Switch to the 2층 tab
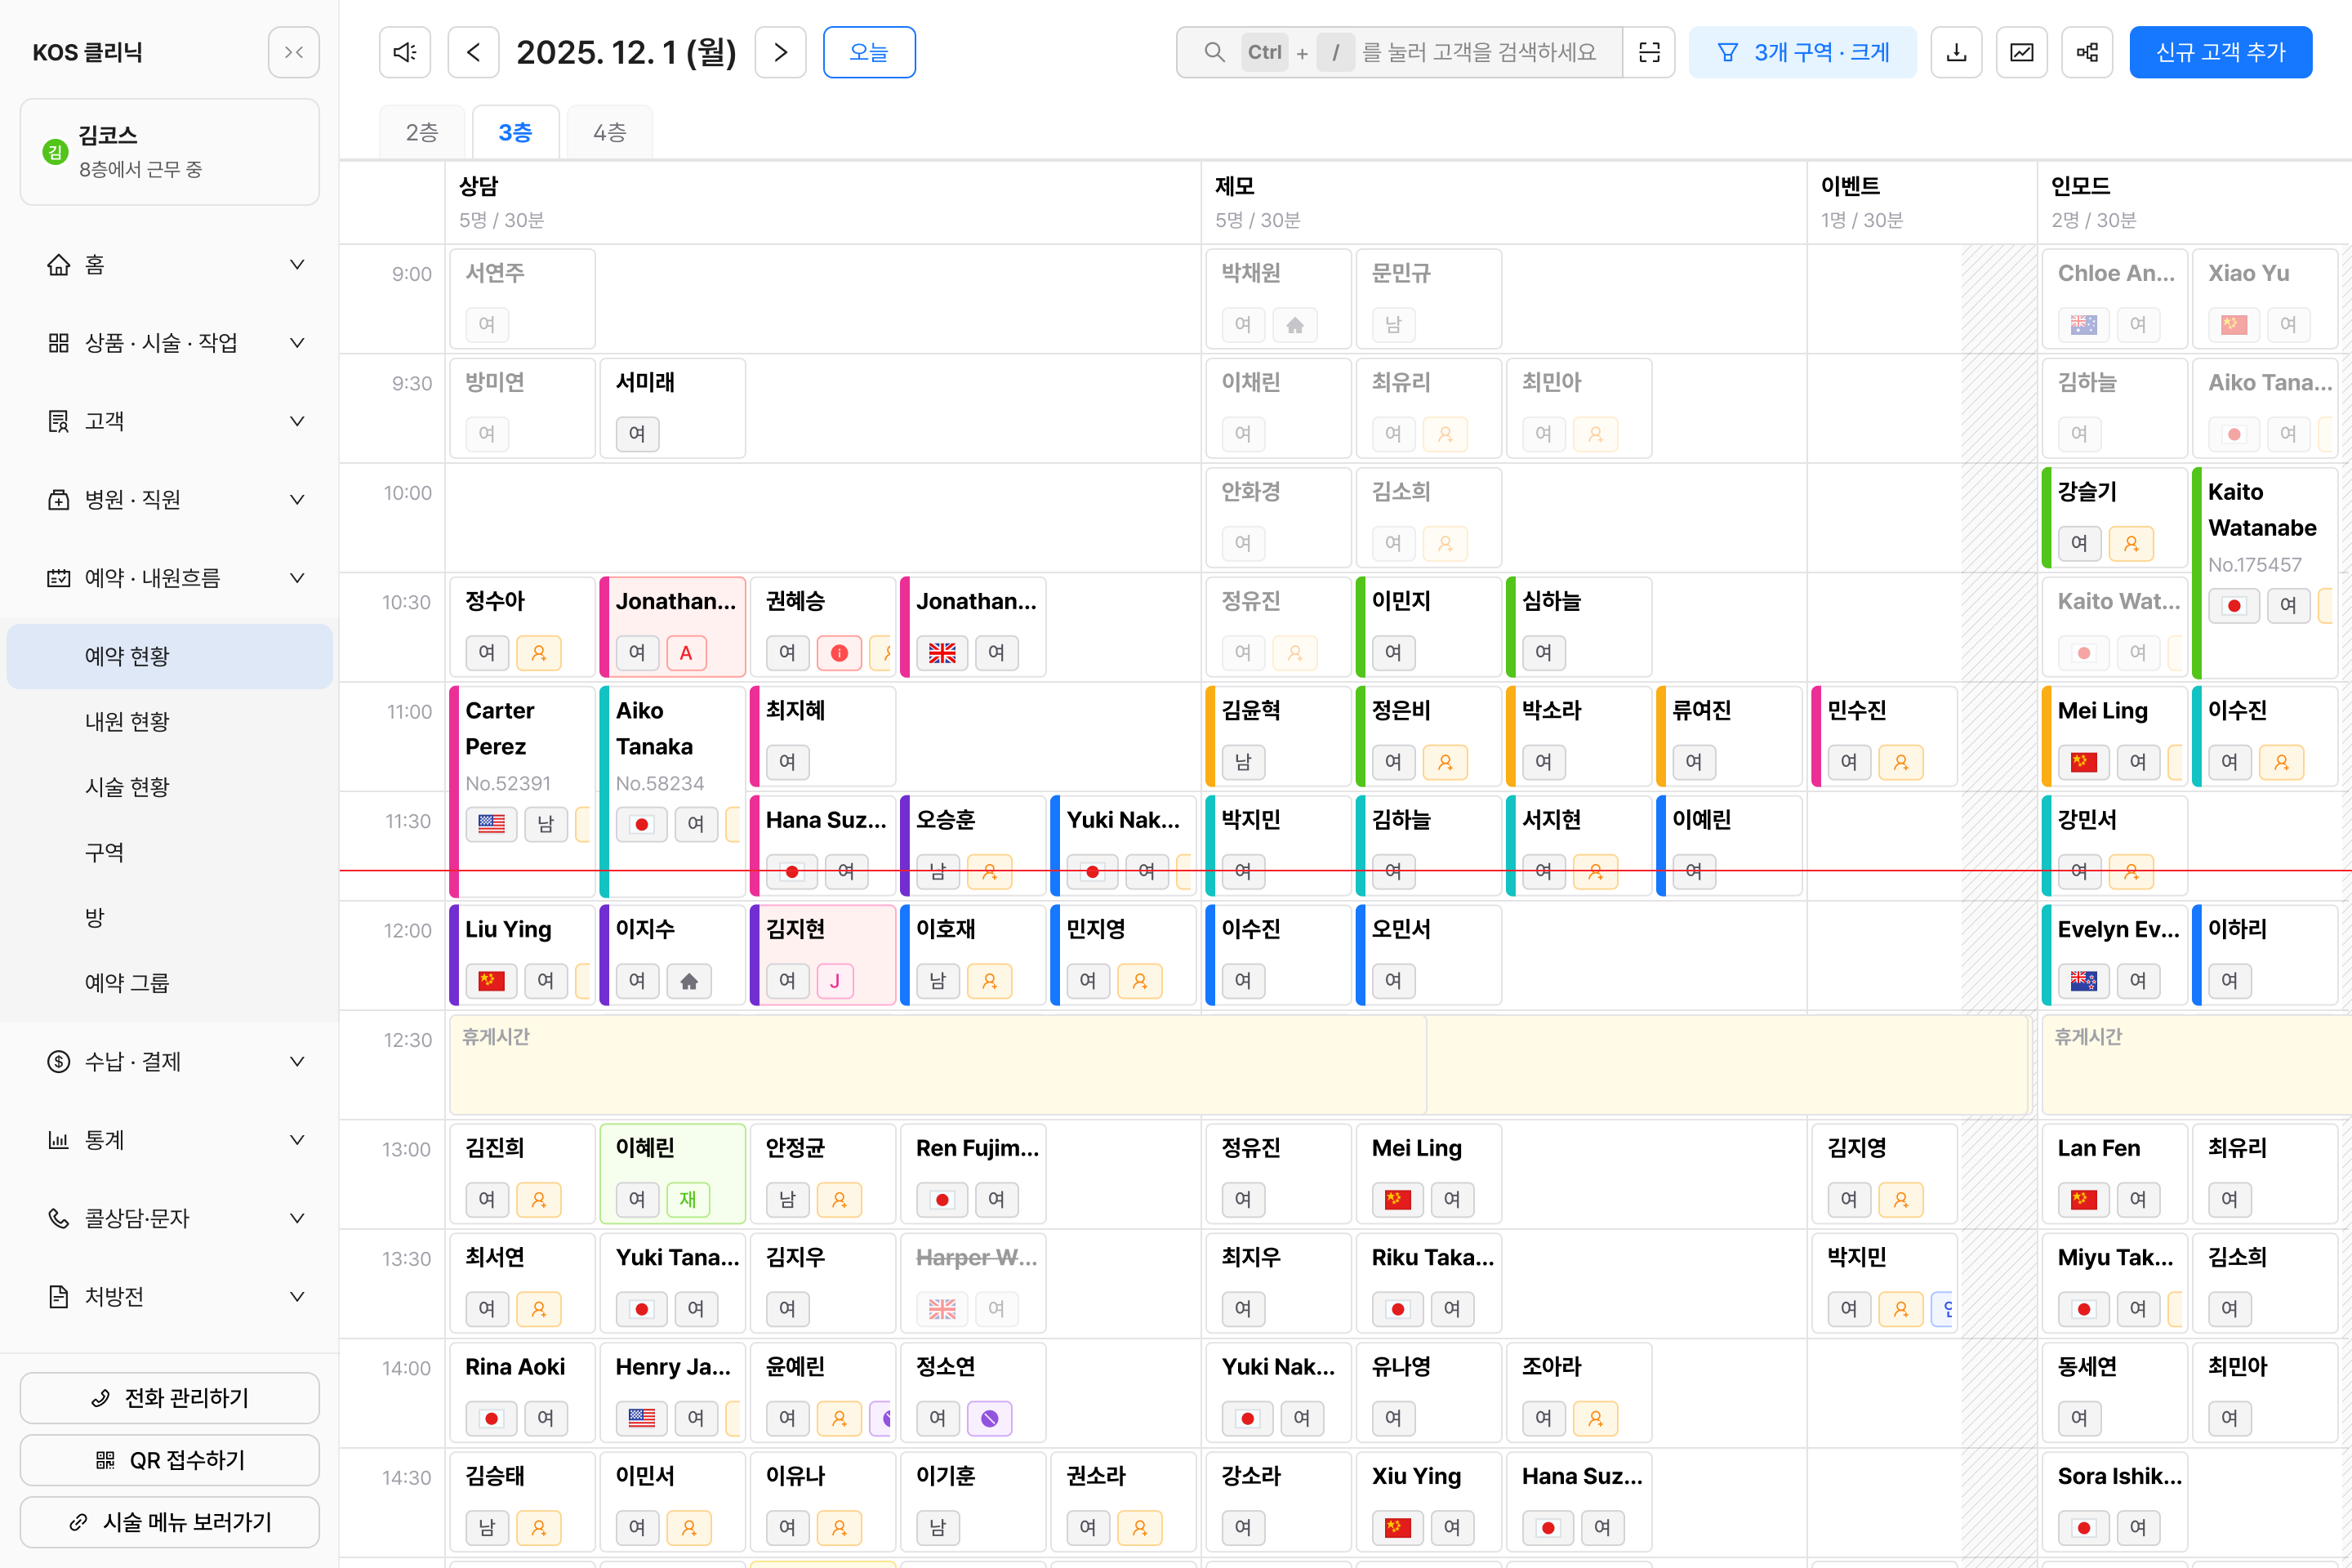Screen dimensions: 2352x1568 [x=421, y=132]
